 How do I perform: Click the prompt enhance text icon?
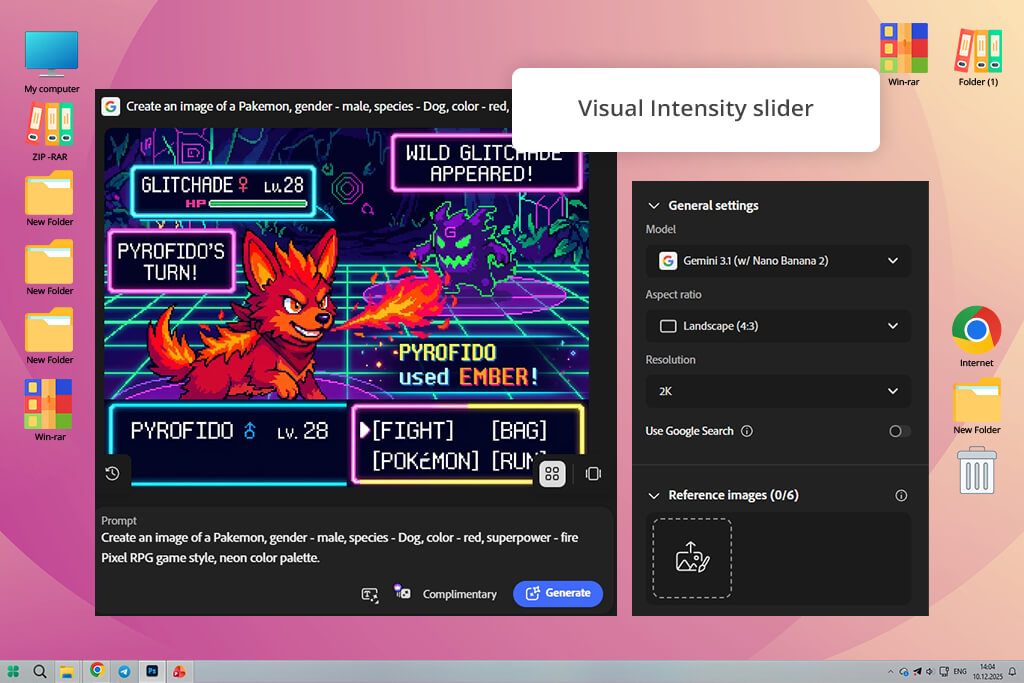pyautogui.click(x=370, y=594)
